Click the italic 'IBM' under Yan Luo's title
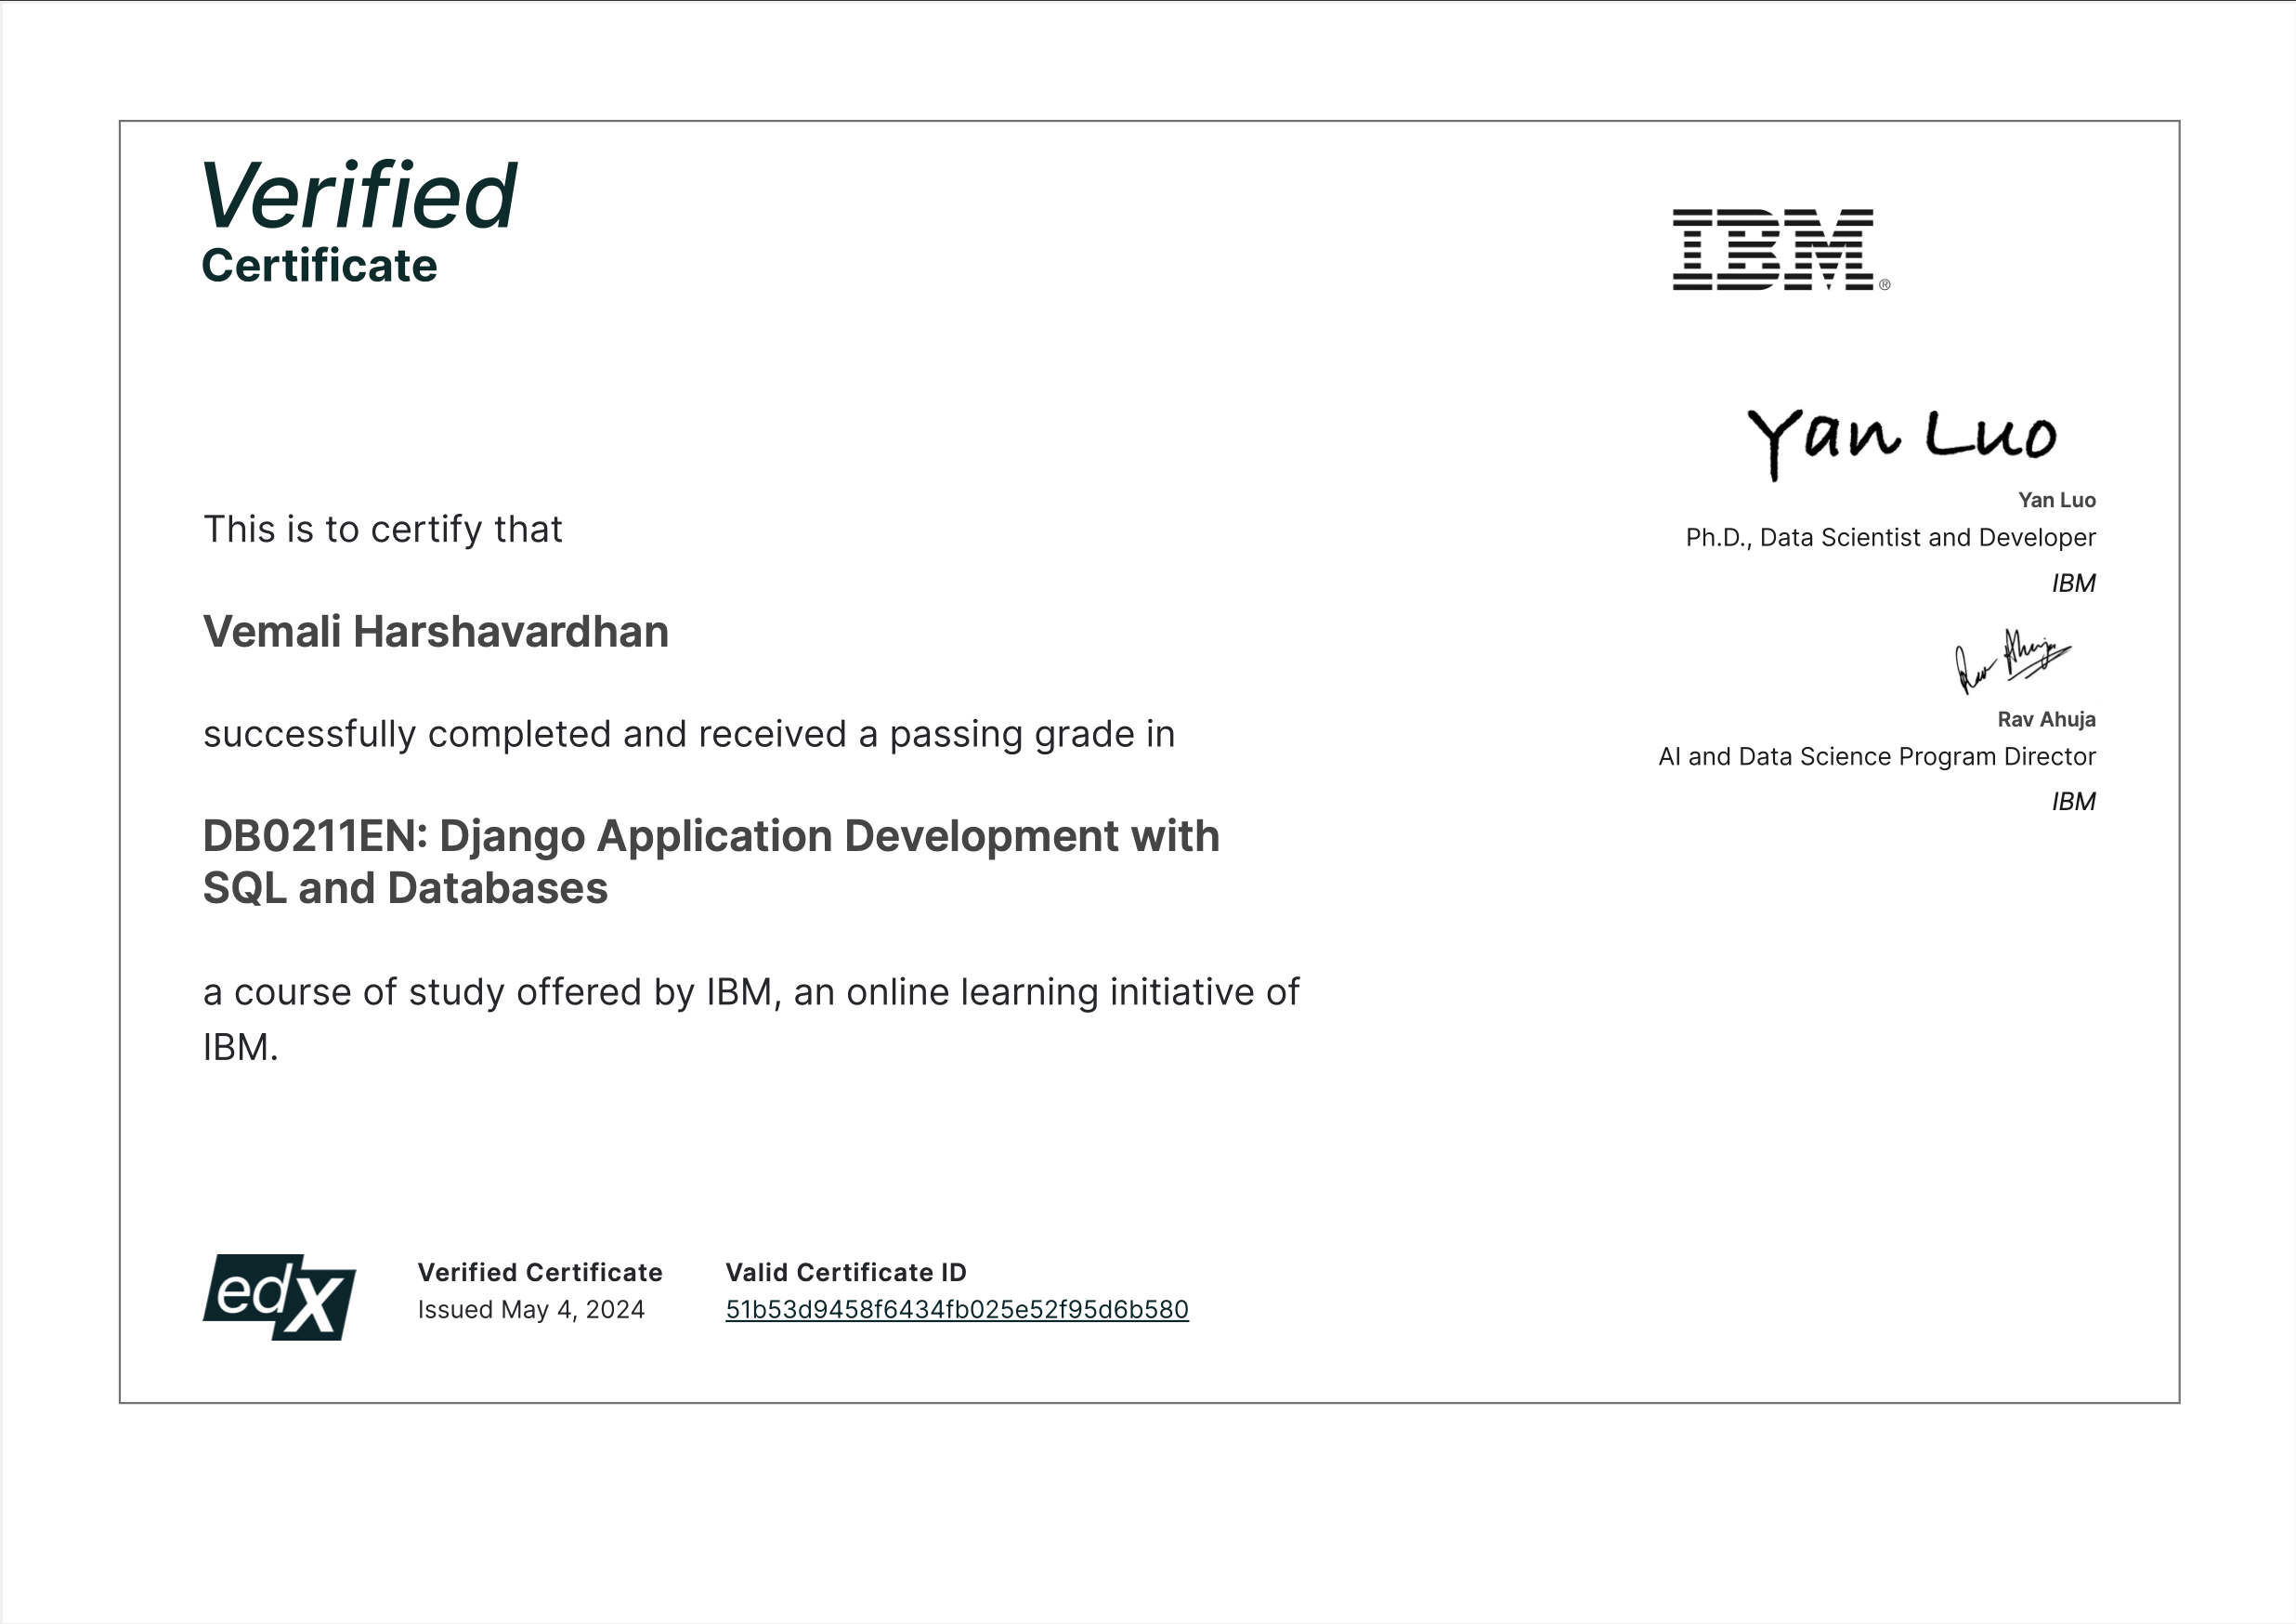Screen dimensions: 2296x1624 coord(2073,583)
